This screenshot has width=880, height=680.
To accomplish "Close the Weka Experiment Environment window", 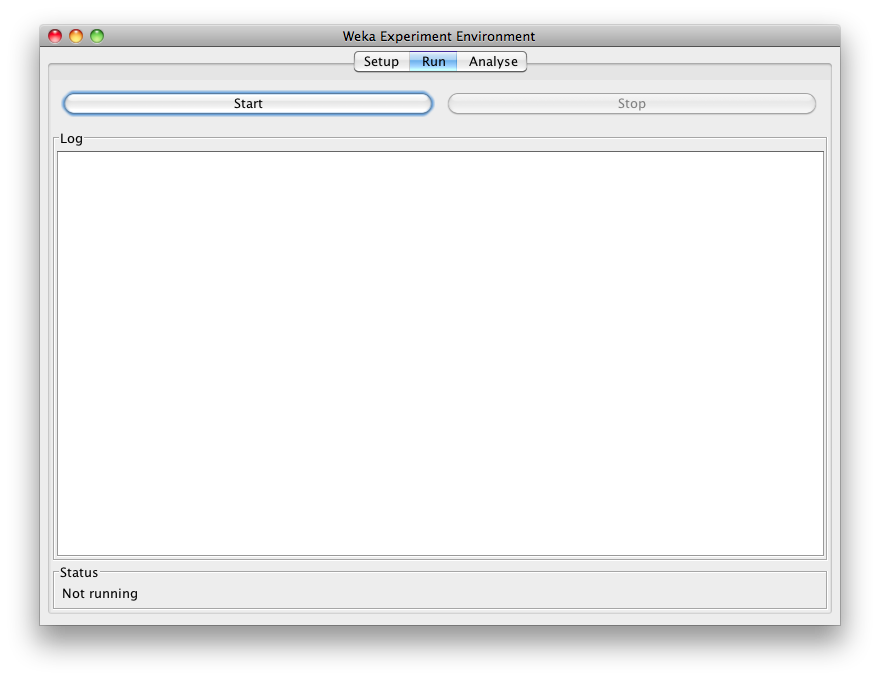I will pyautogui.click(x=55, y=36).
